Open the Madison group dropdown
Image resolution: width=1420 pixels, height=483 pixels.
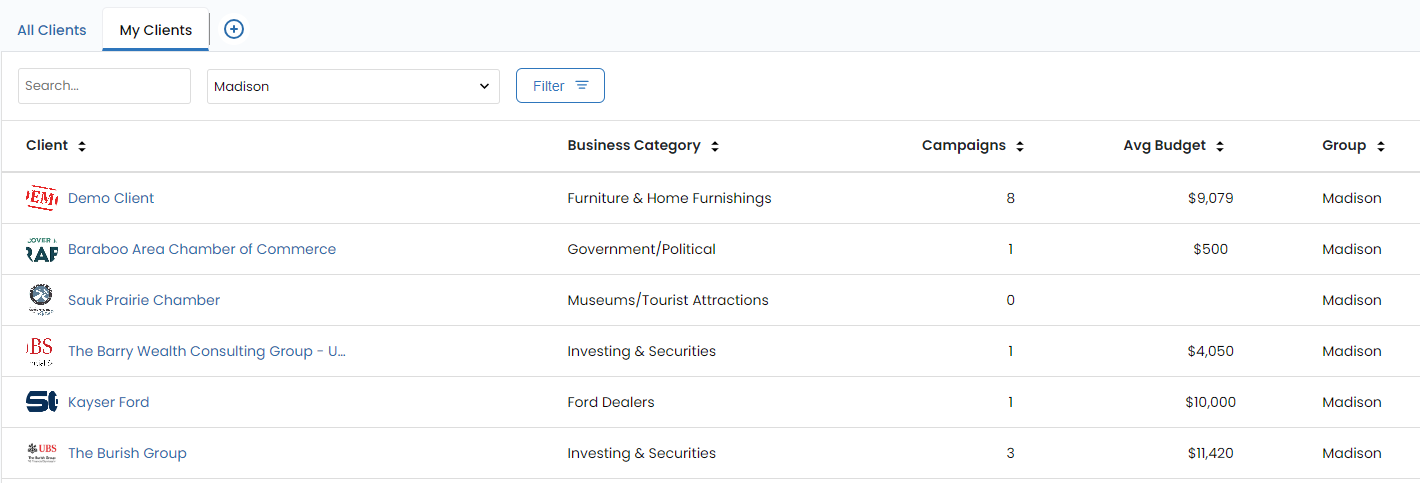pyautogui.click(x=353, y=86)
